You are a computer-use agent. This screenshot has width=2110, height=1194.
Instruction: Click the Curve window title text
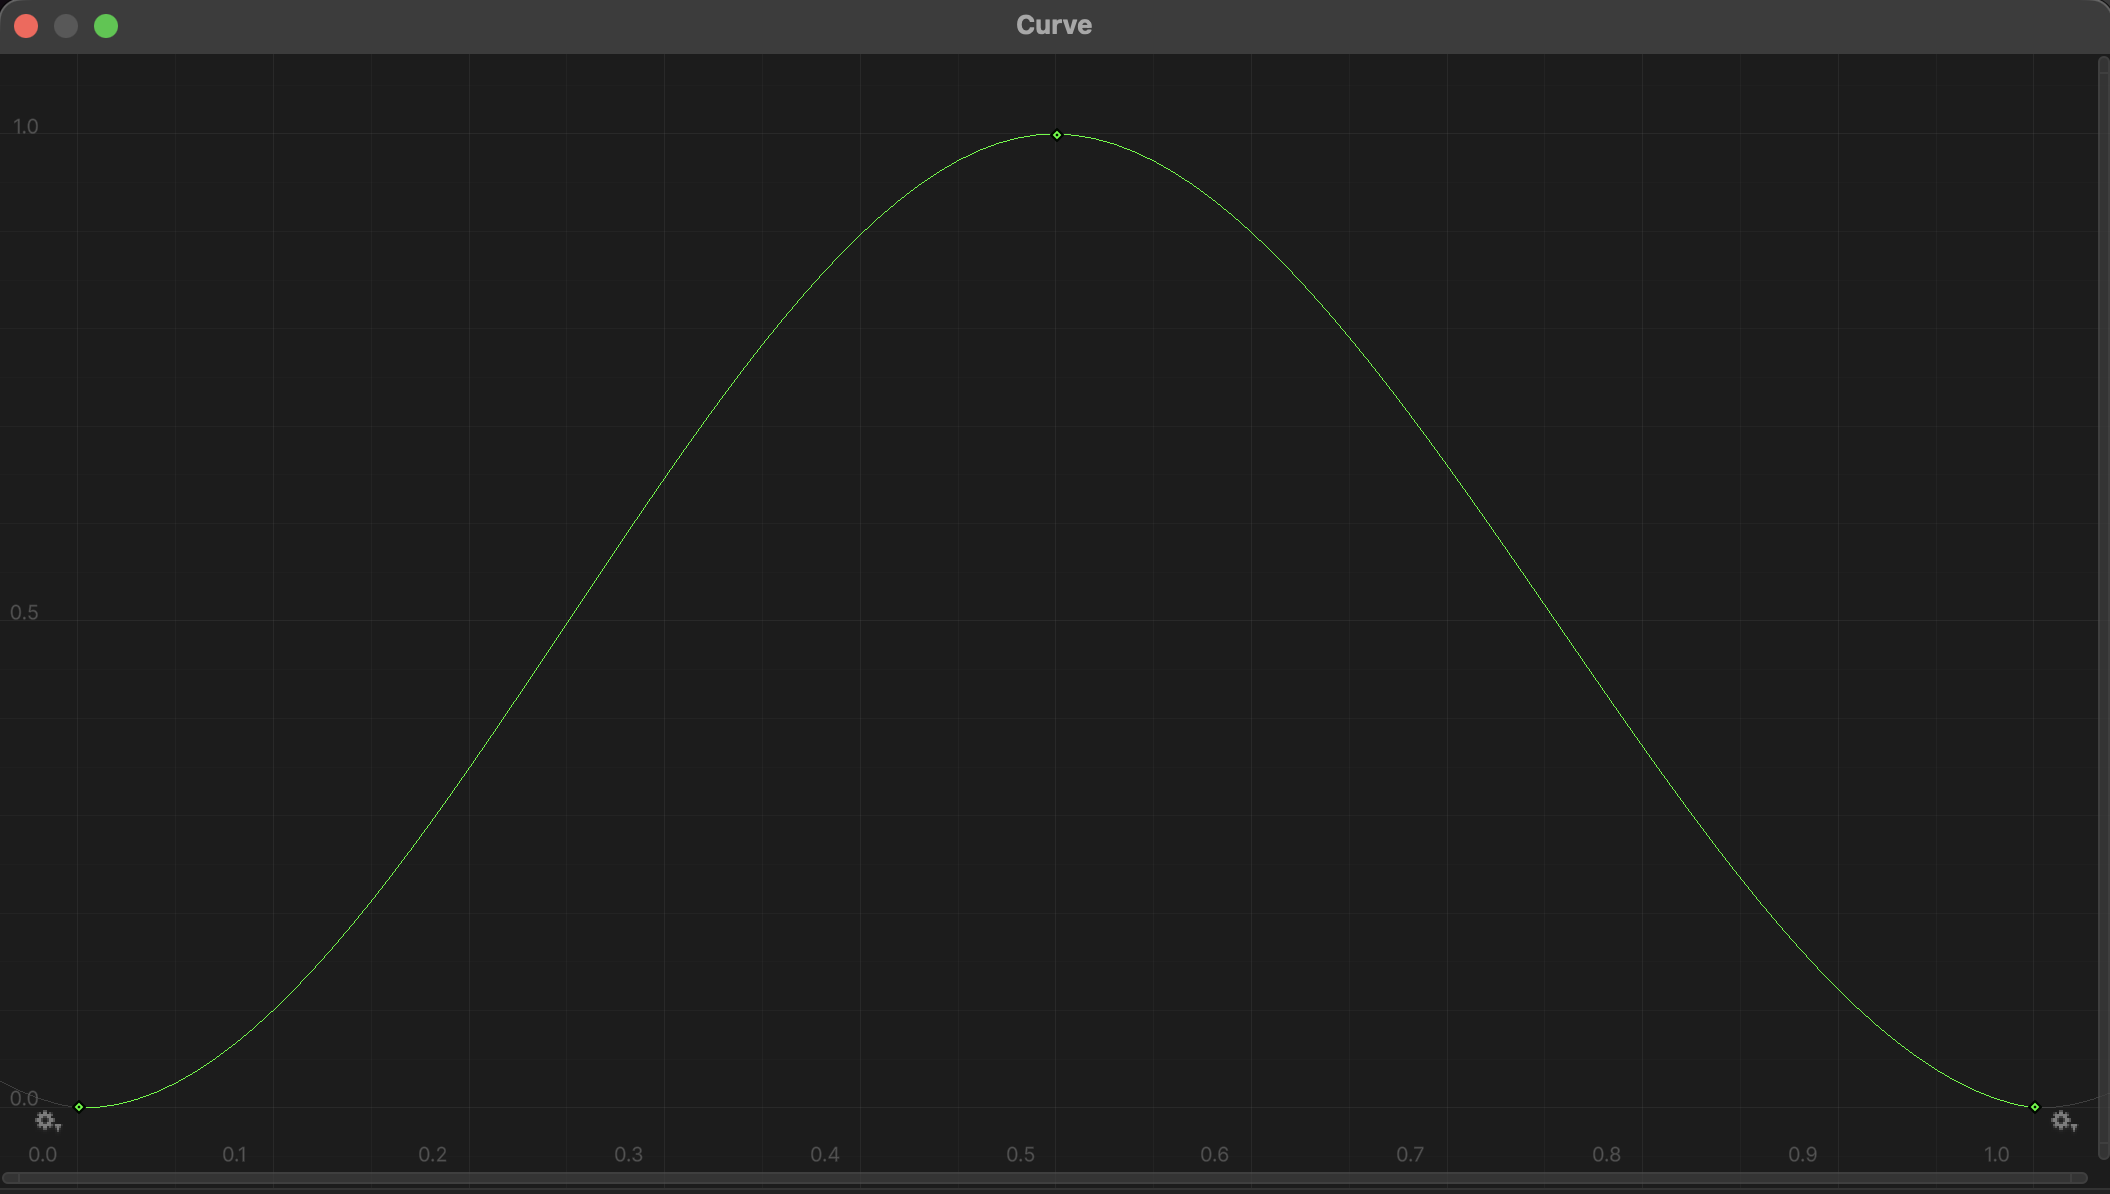coord(1054,25)
